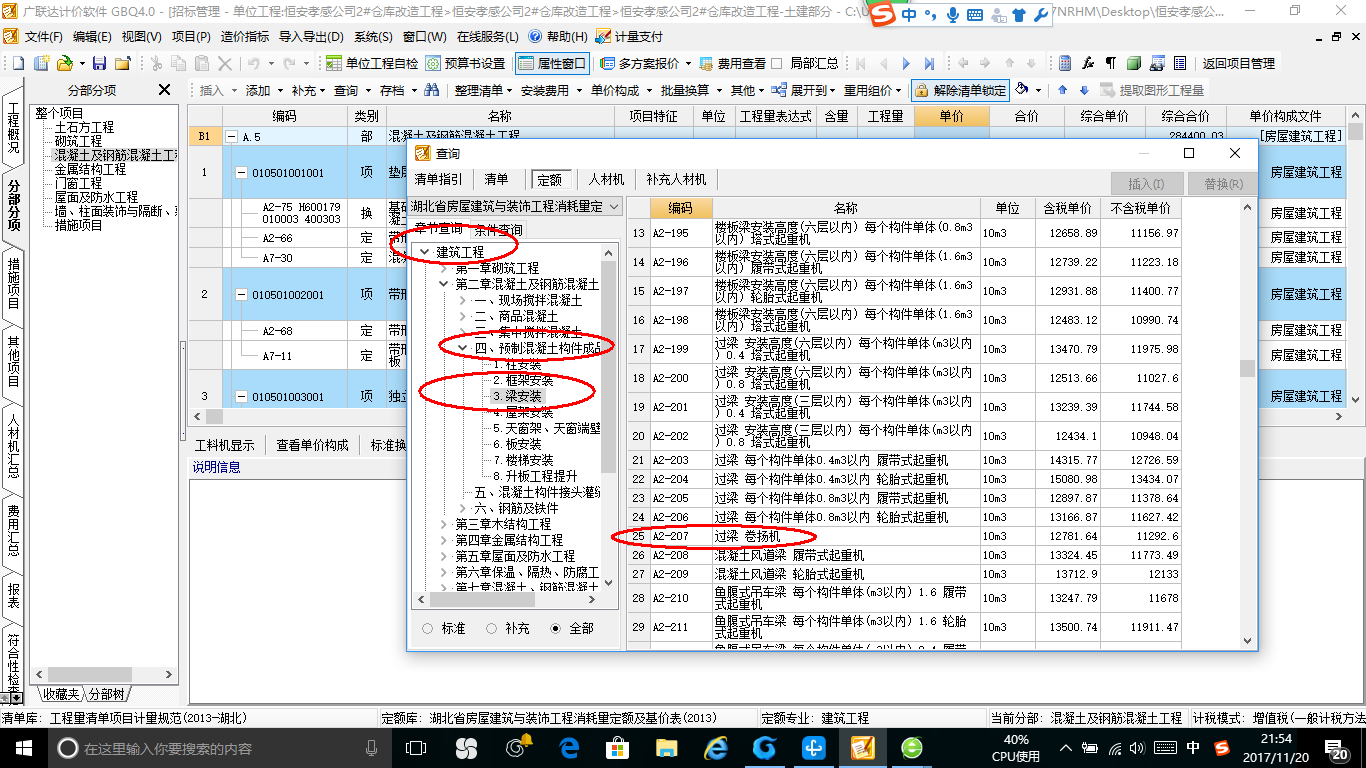Expand 一、现场搅拌混凝土 node
The width and height of the screenshot is (1366, 768).
462,300
